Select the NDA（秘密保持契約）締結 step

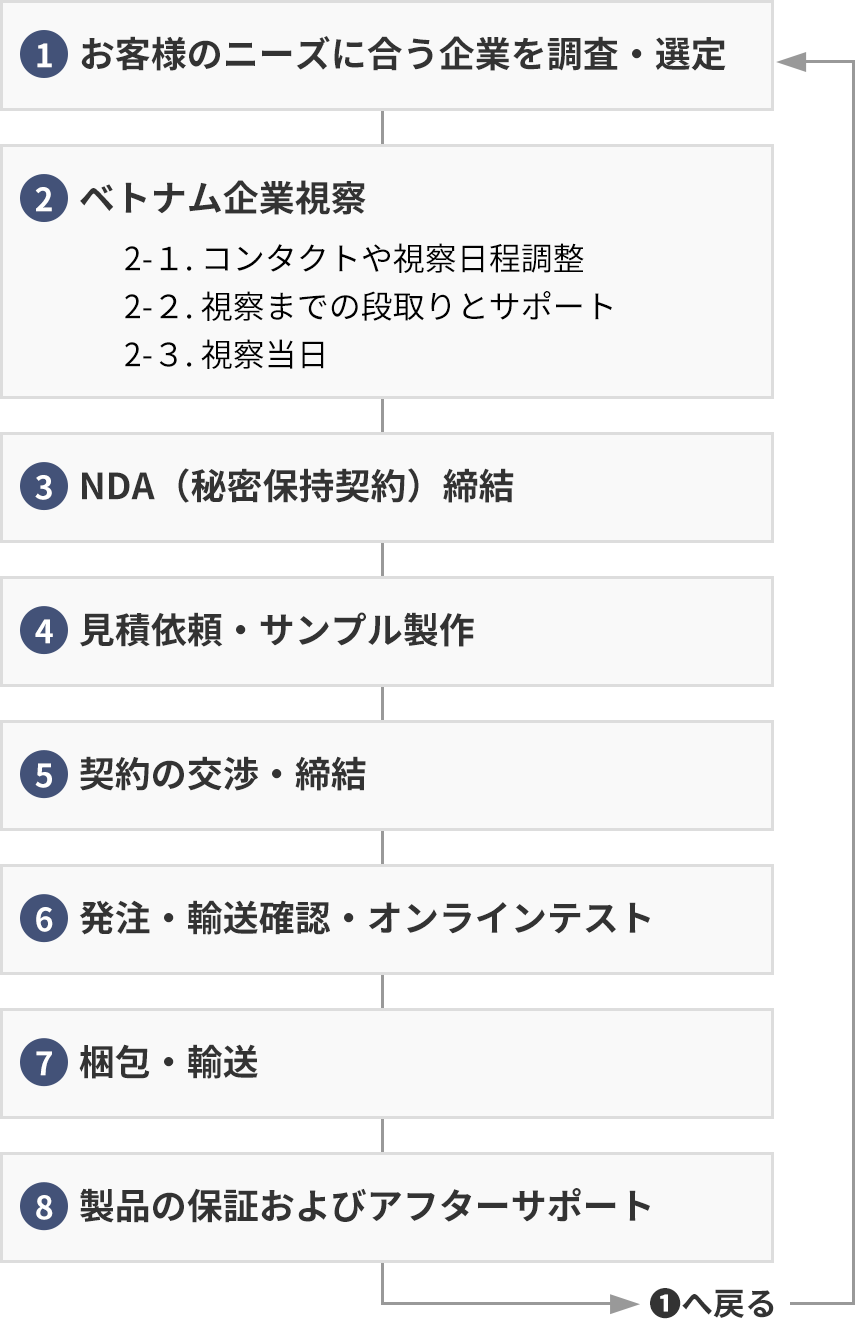(x=296, y=487)
